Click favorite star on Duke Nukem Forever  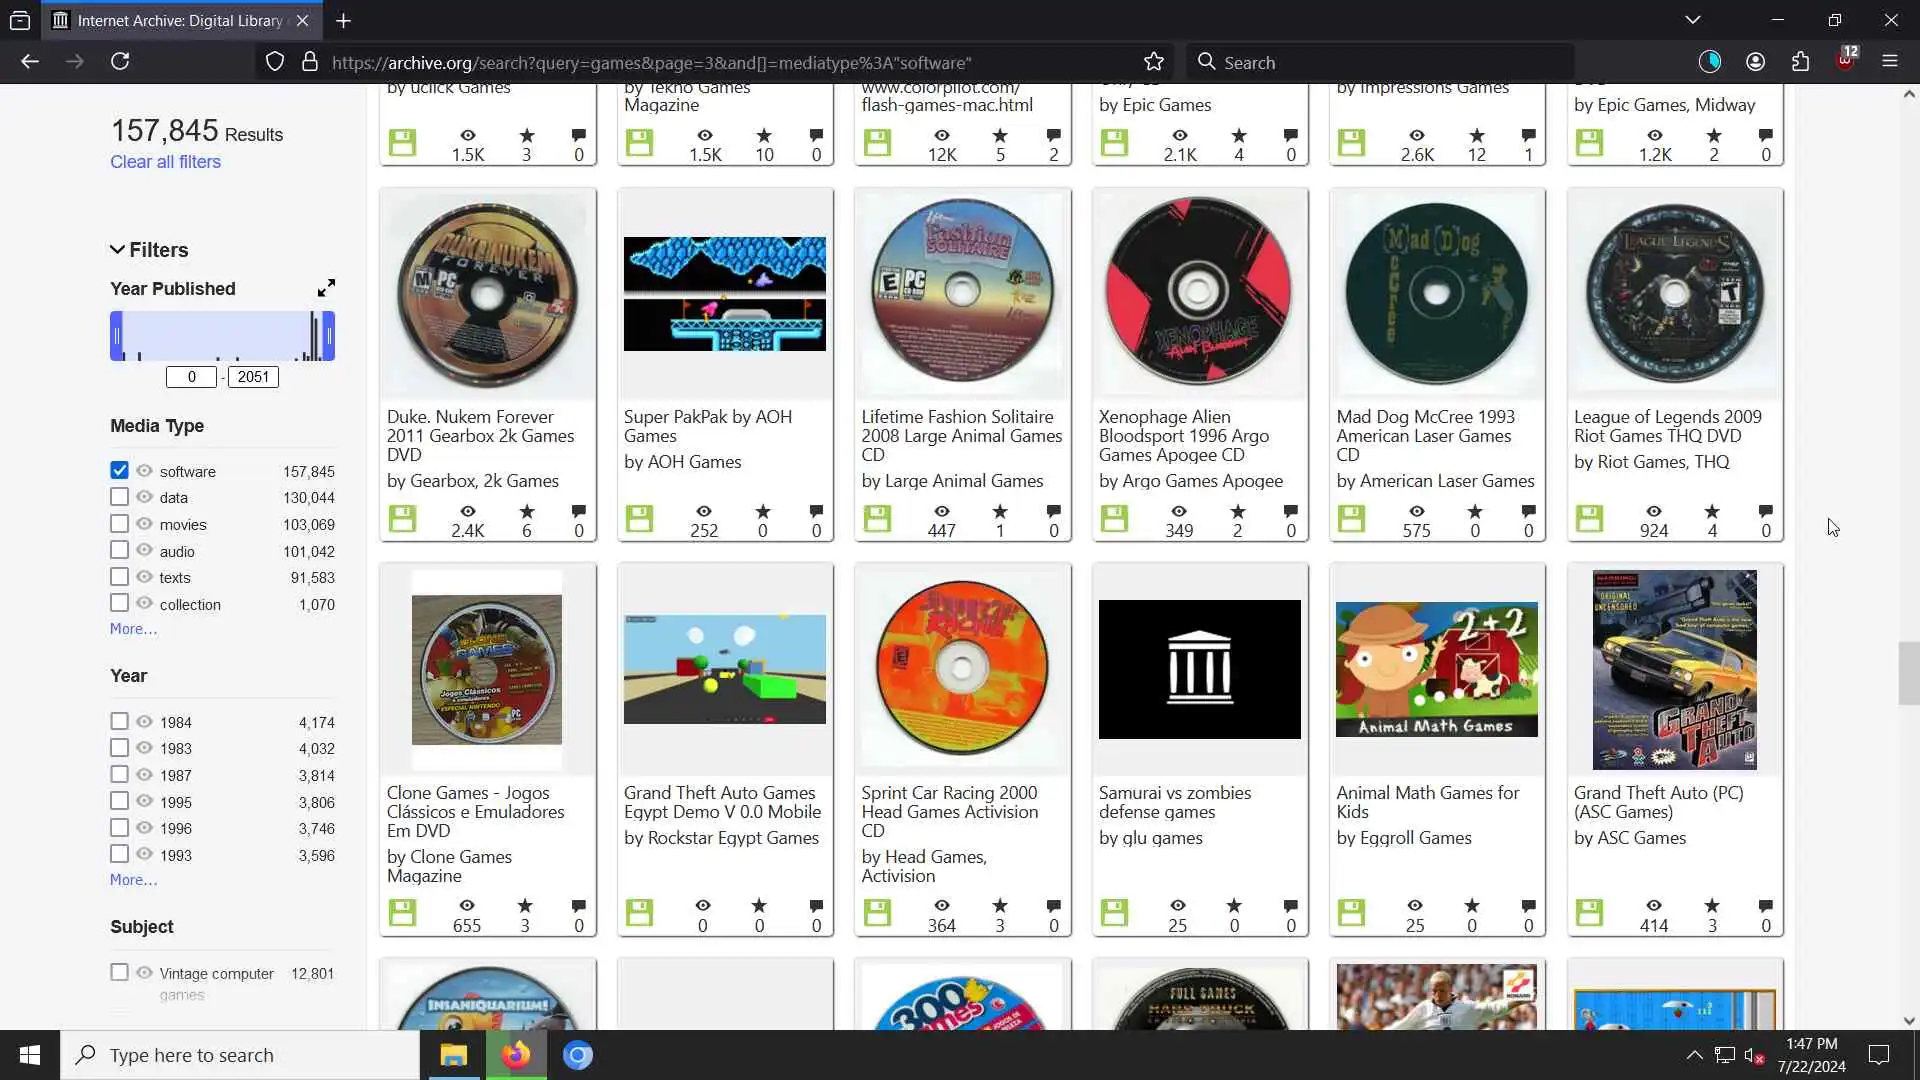tap(527, 512)
